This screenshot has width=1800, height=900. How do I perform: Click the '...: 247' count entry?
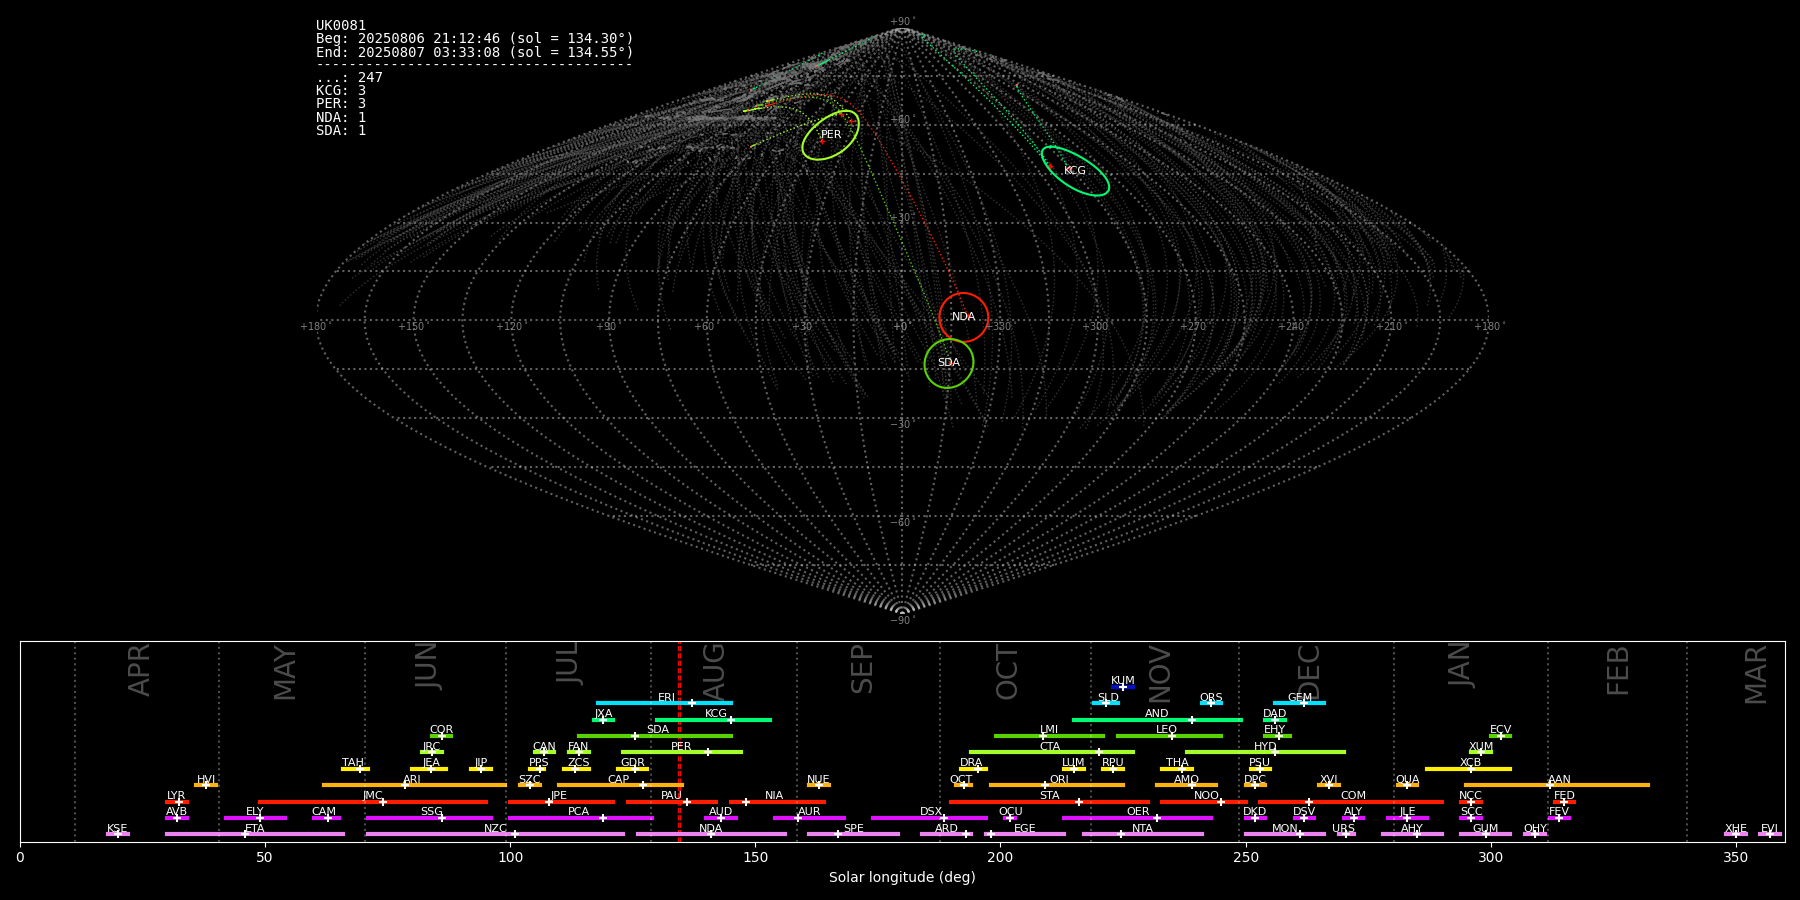point(349,78)
